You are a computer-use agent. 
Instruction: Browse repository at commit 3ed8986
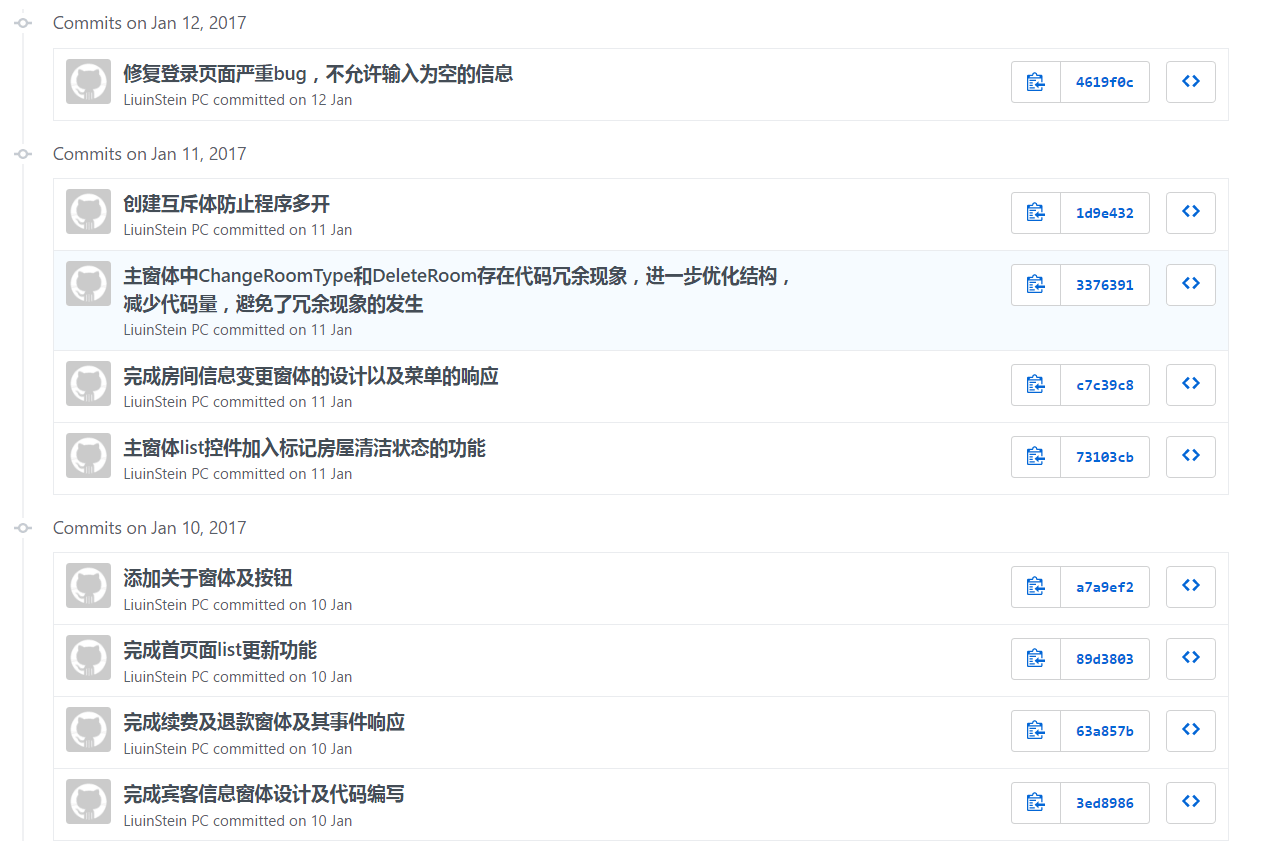point(1190,802)
